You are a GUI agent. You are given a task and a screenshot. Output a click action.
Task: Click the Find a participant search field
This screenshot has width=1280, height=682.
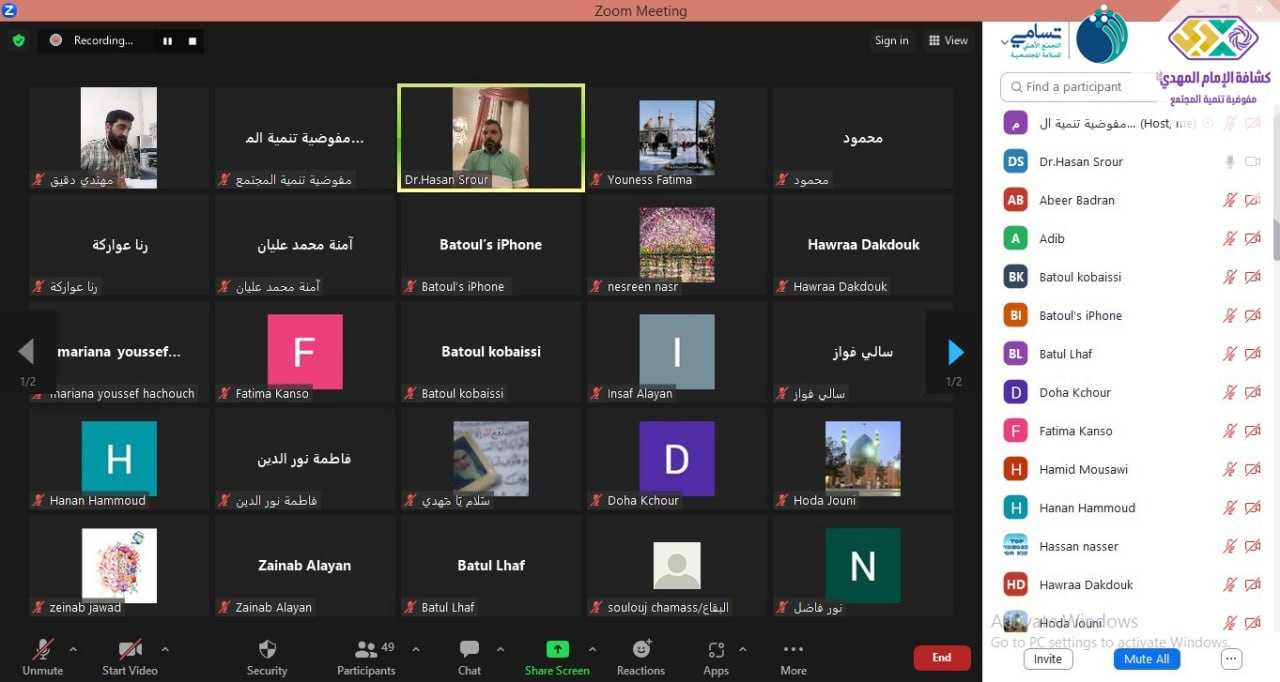click(1075, 87)
